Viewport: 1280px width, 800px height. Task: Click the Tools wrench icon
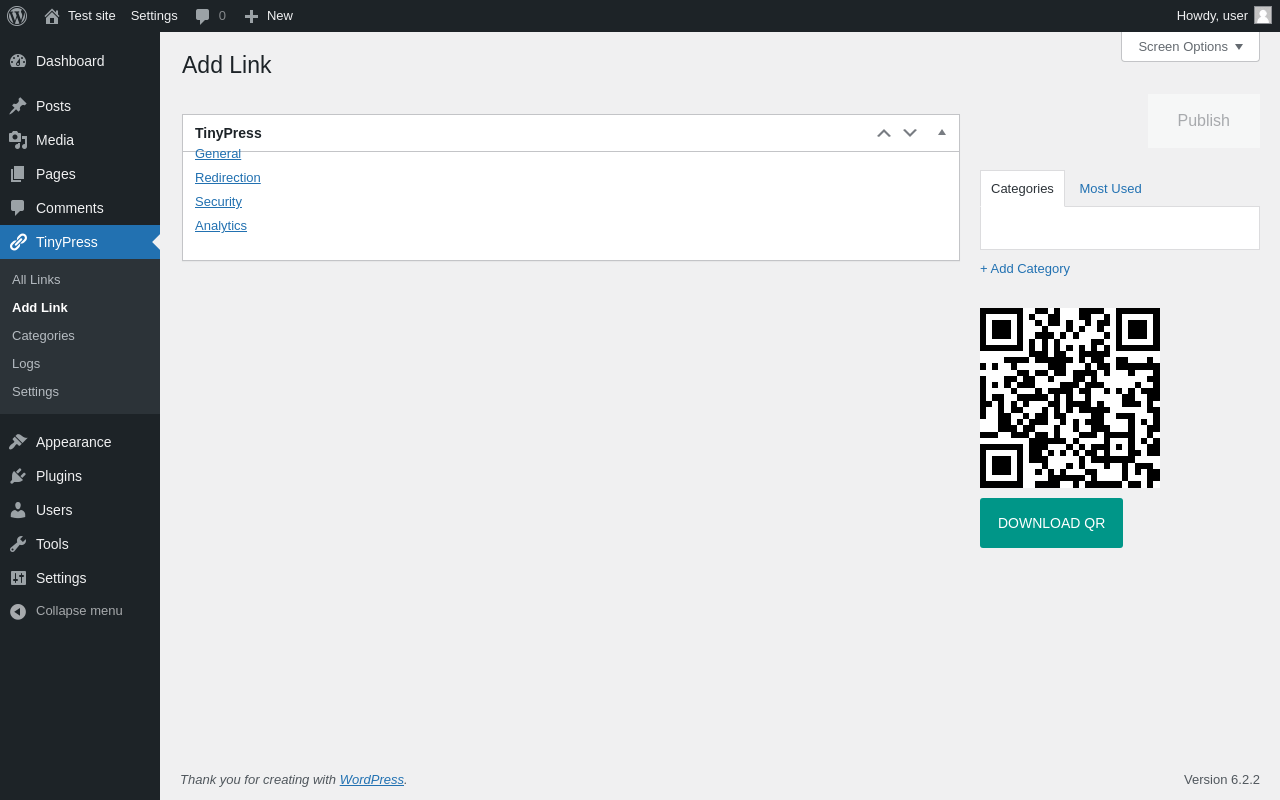[x=18, y=544]
